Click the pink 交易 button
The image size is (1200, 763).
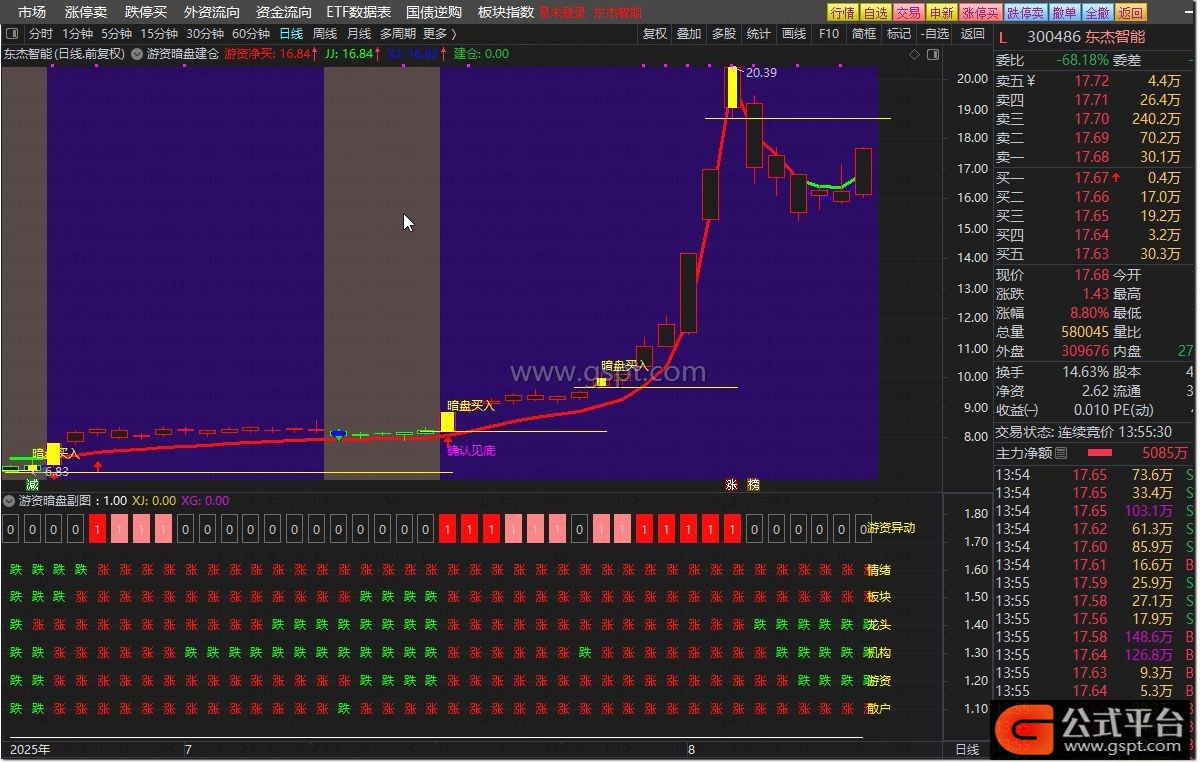tap(908, 13)
